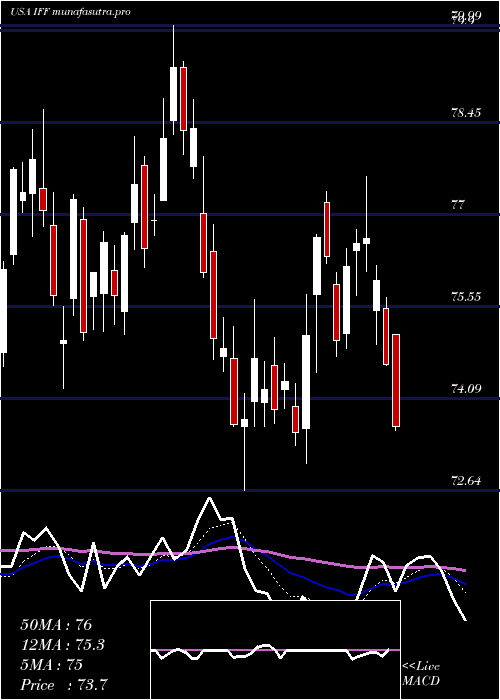Click the '5MA : 75' readout
500x700 pixels.
click(52, 665)
